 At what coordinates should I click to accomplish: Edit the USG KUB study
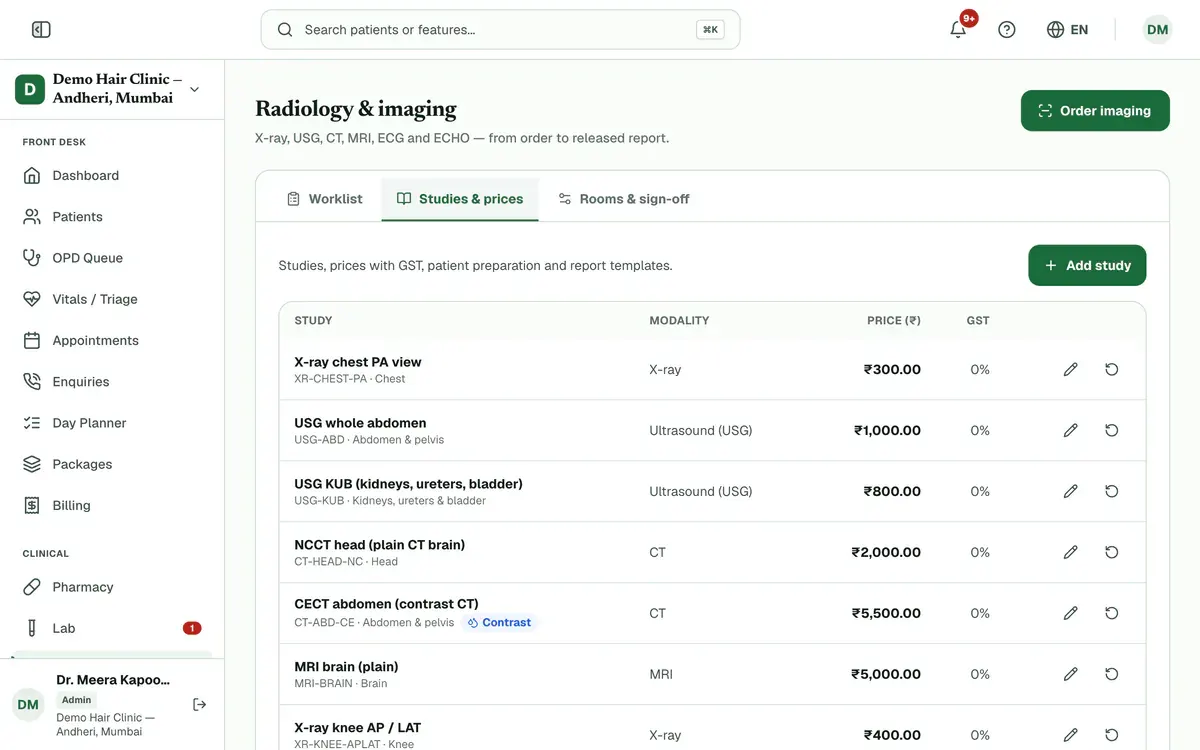pos(1071,492)
